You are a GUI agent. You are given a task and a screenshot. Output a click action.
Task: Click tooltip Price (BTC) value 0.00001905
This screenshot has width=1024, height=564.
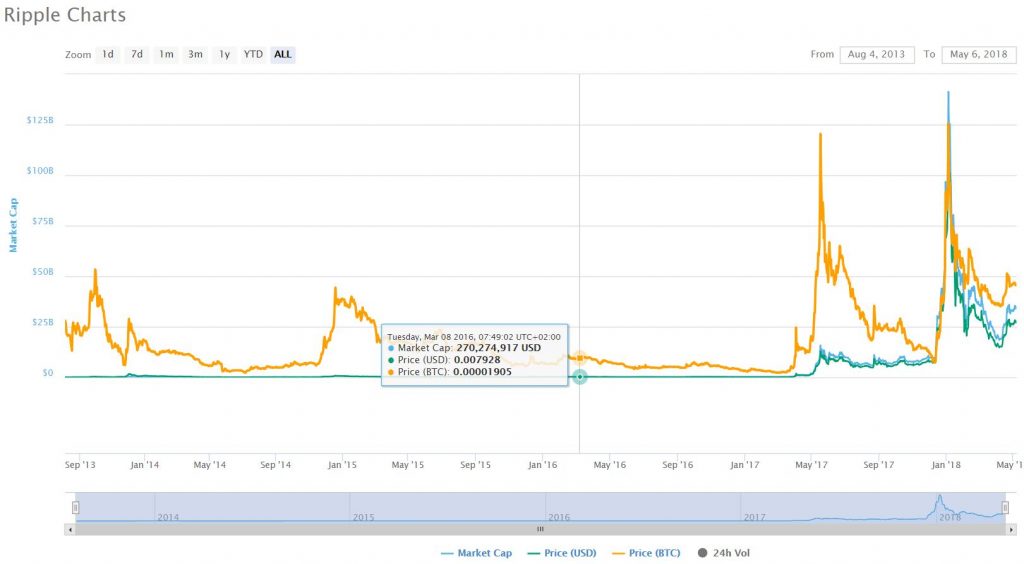click(483, 371)
